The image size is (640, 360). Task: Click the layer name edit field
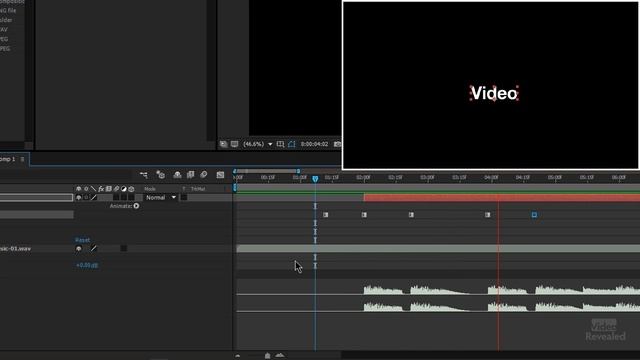[36, 198]
